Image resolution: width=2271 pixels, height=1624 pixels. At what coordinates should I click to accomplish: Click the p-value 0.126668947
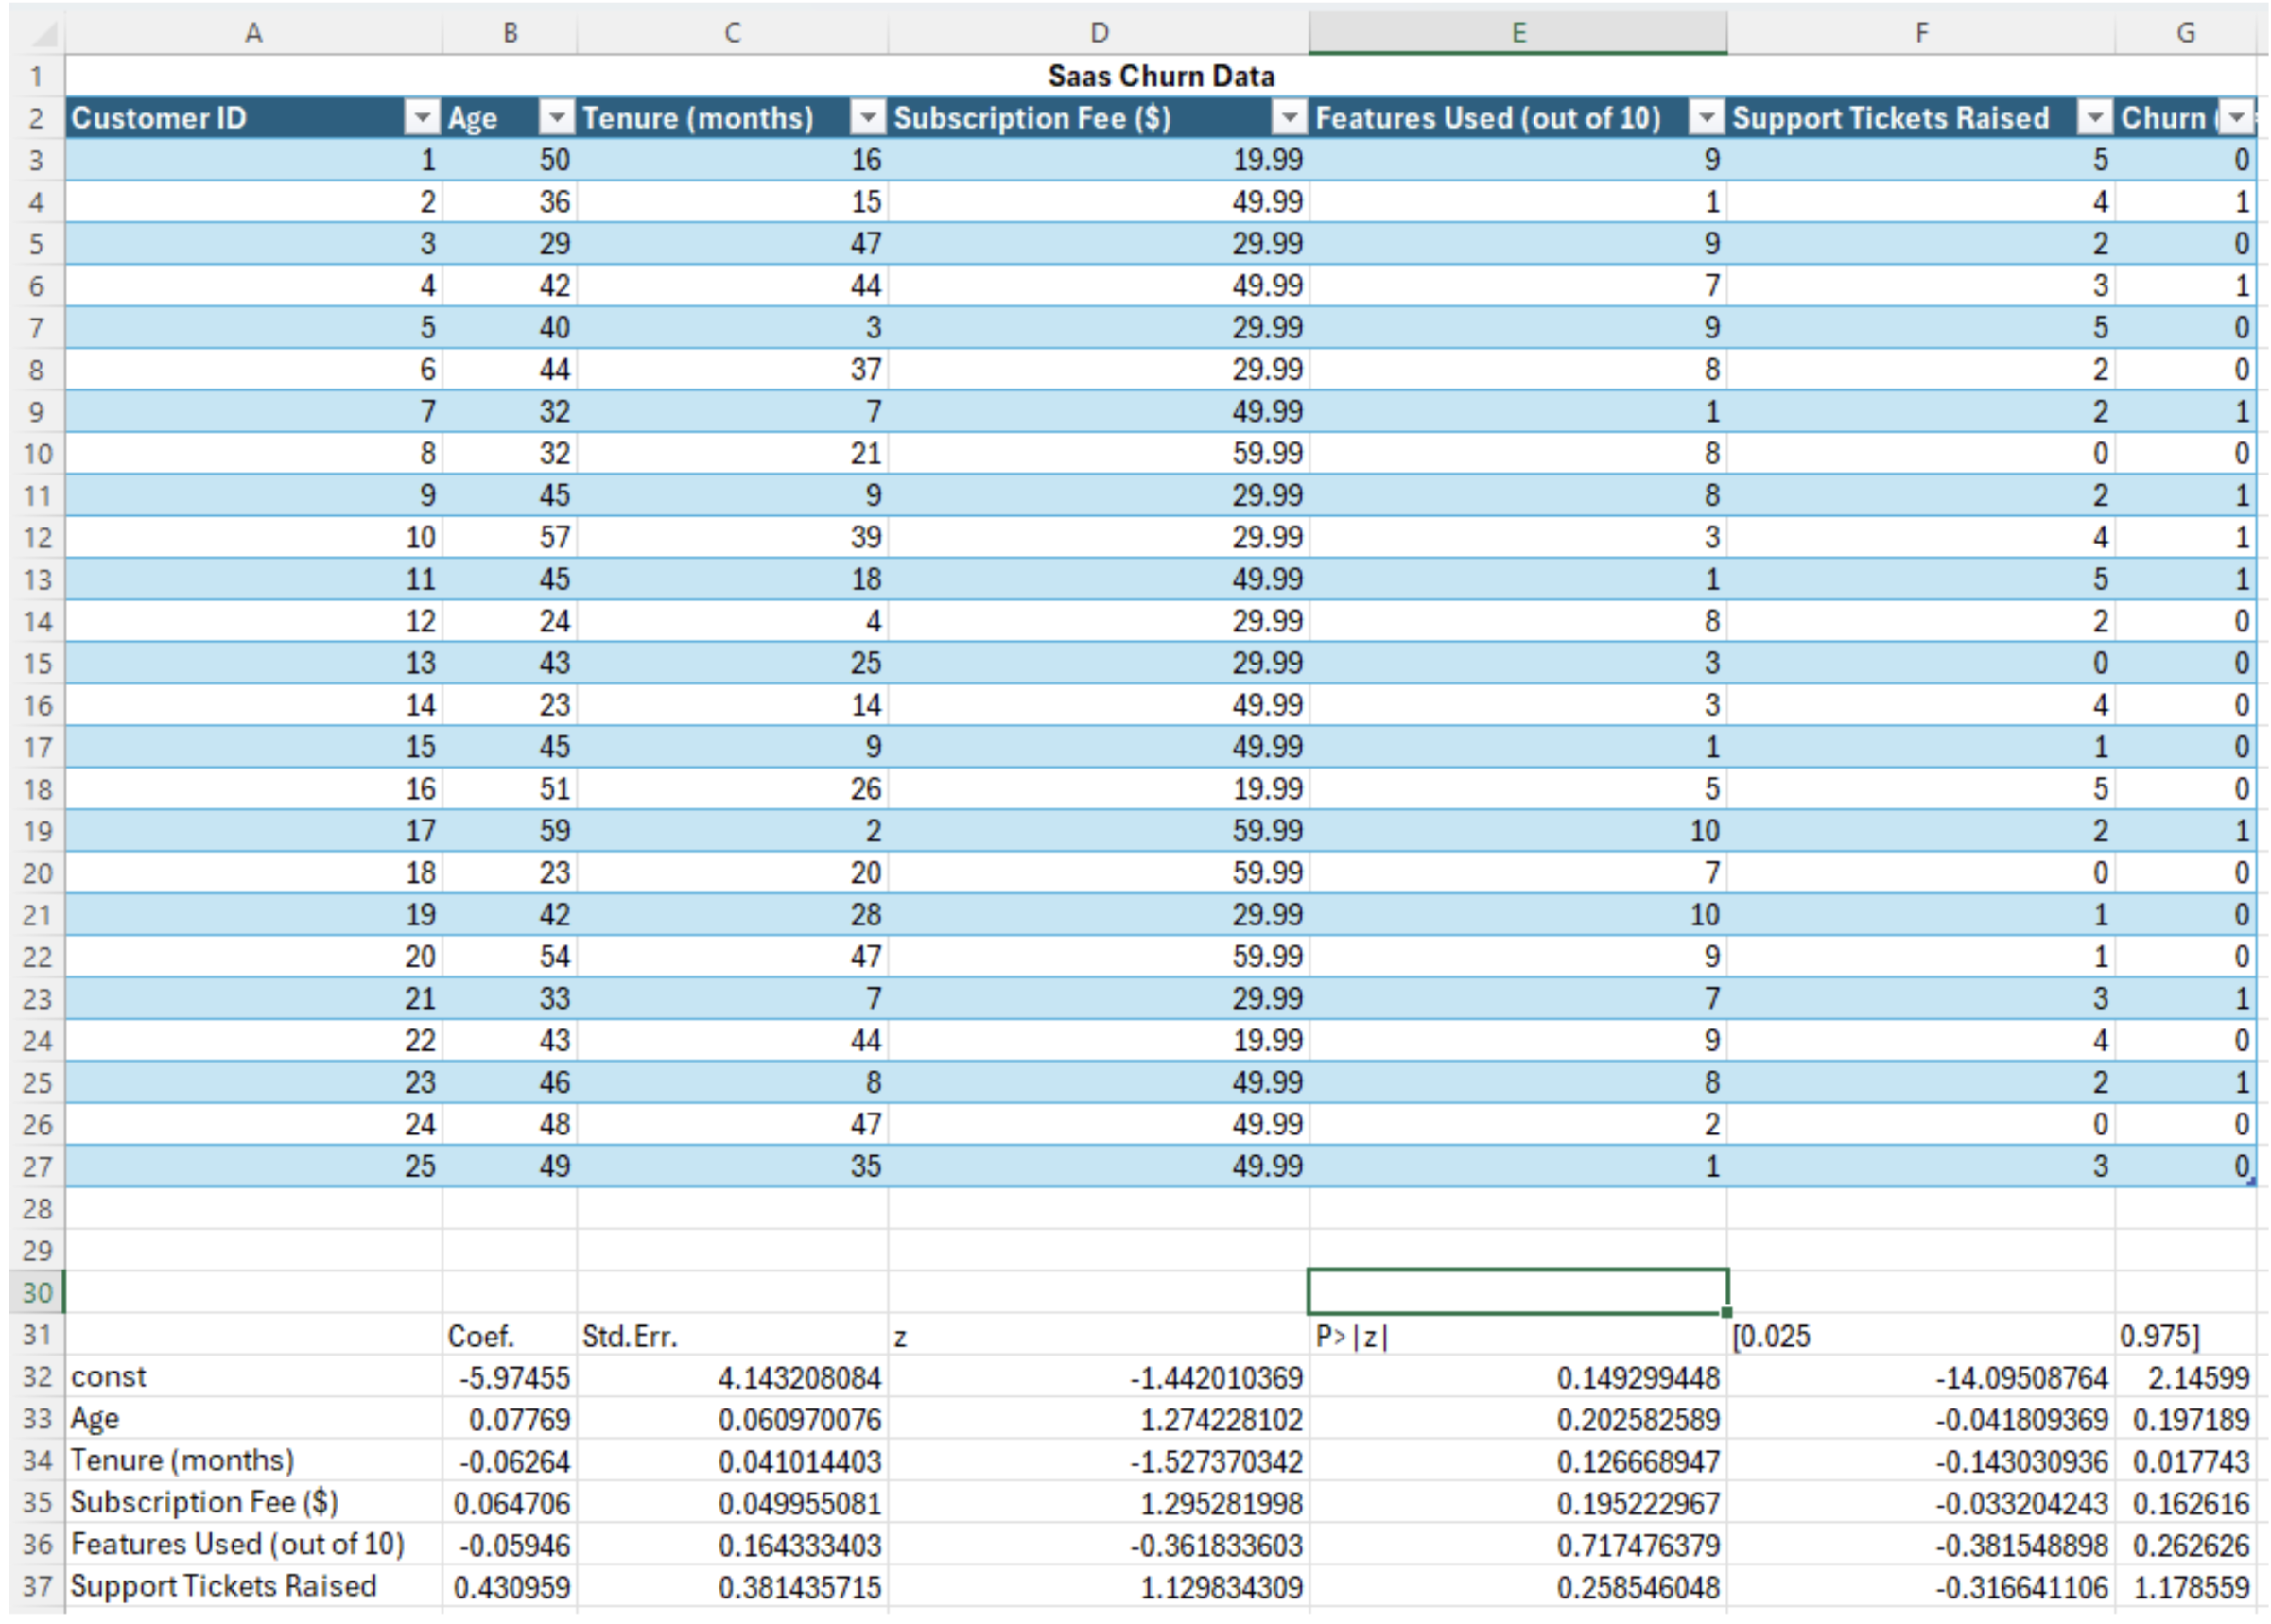pos(1518,1461)
